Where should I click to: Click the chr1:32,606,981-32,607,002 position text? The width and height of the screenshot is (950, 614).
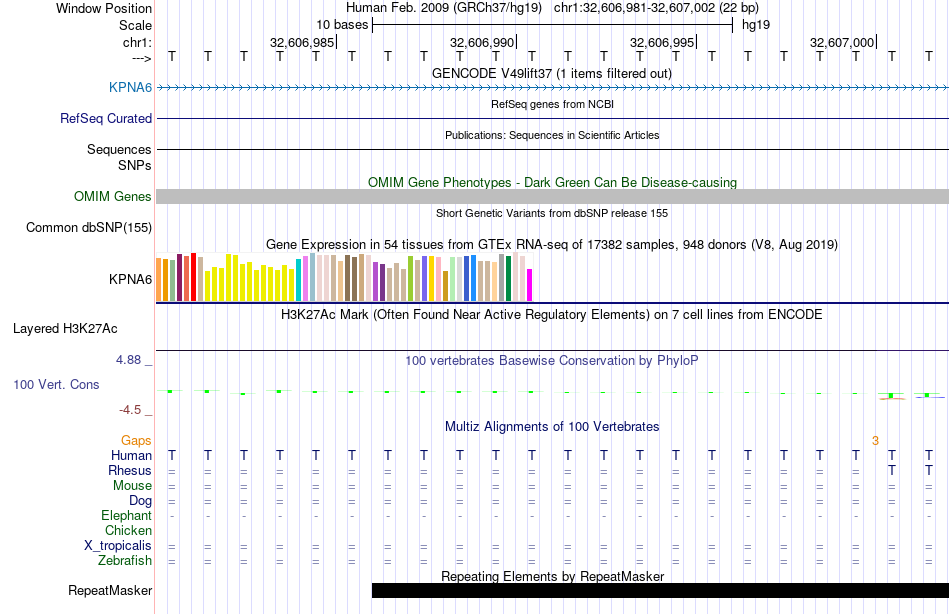656,8
